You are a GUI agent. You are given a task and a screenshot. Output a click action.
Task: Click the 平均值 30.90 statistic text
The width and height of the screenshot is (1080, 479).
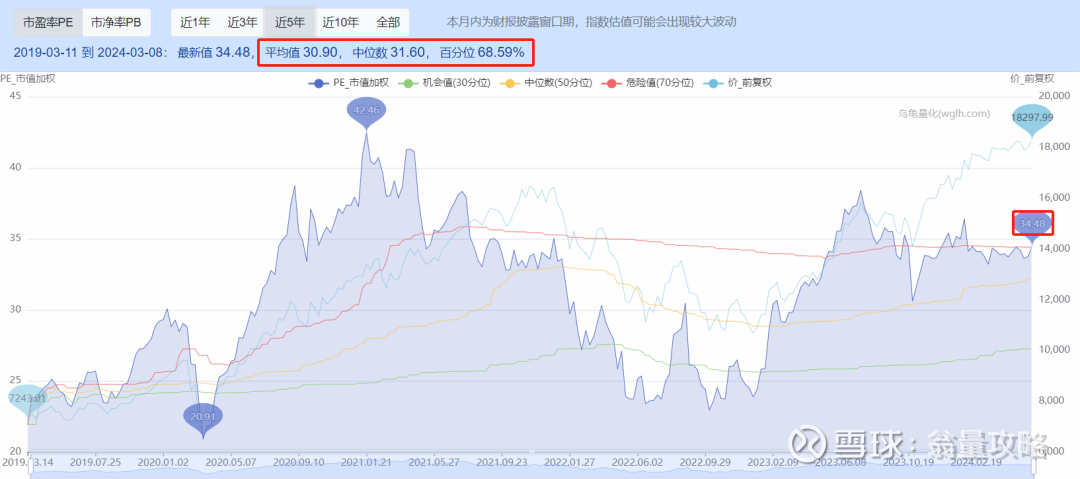302,52
